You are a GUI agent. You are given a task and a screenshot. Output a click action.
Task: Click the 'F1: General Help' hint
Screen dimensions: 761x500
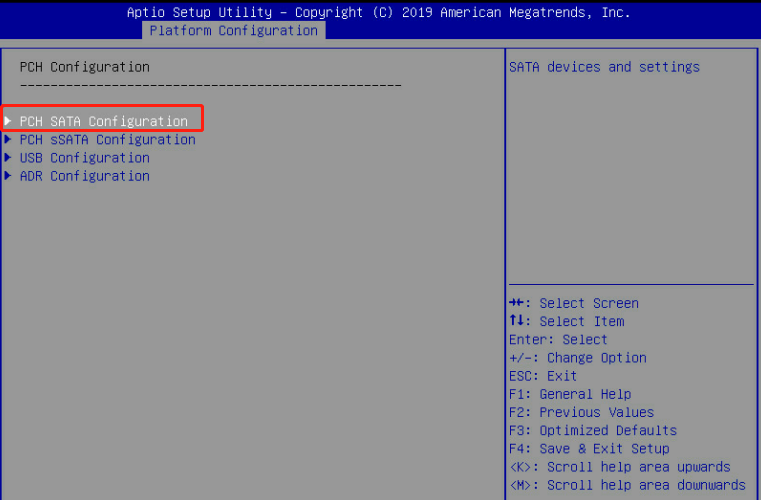pos(570,394)
